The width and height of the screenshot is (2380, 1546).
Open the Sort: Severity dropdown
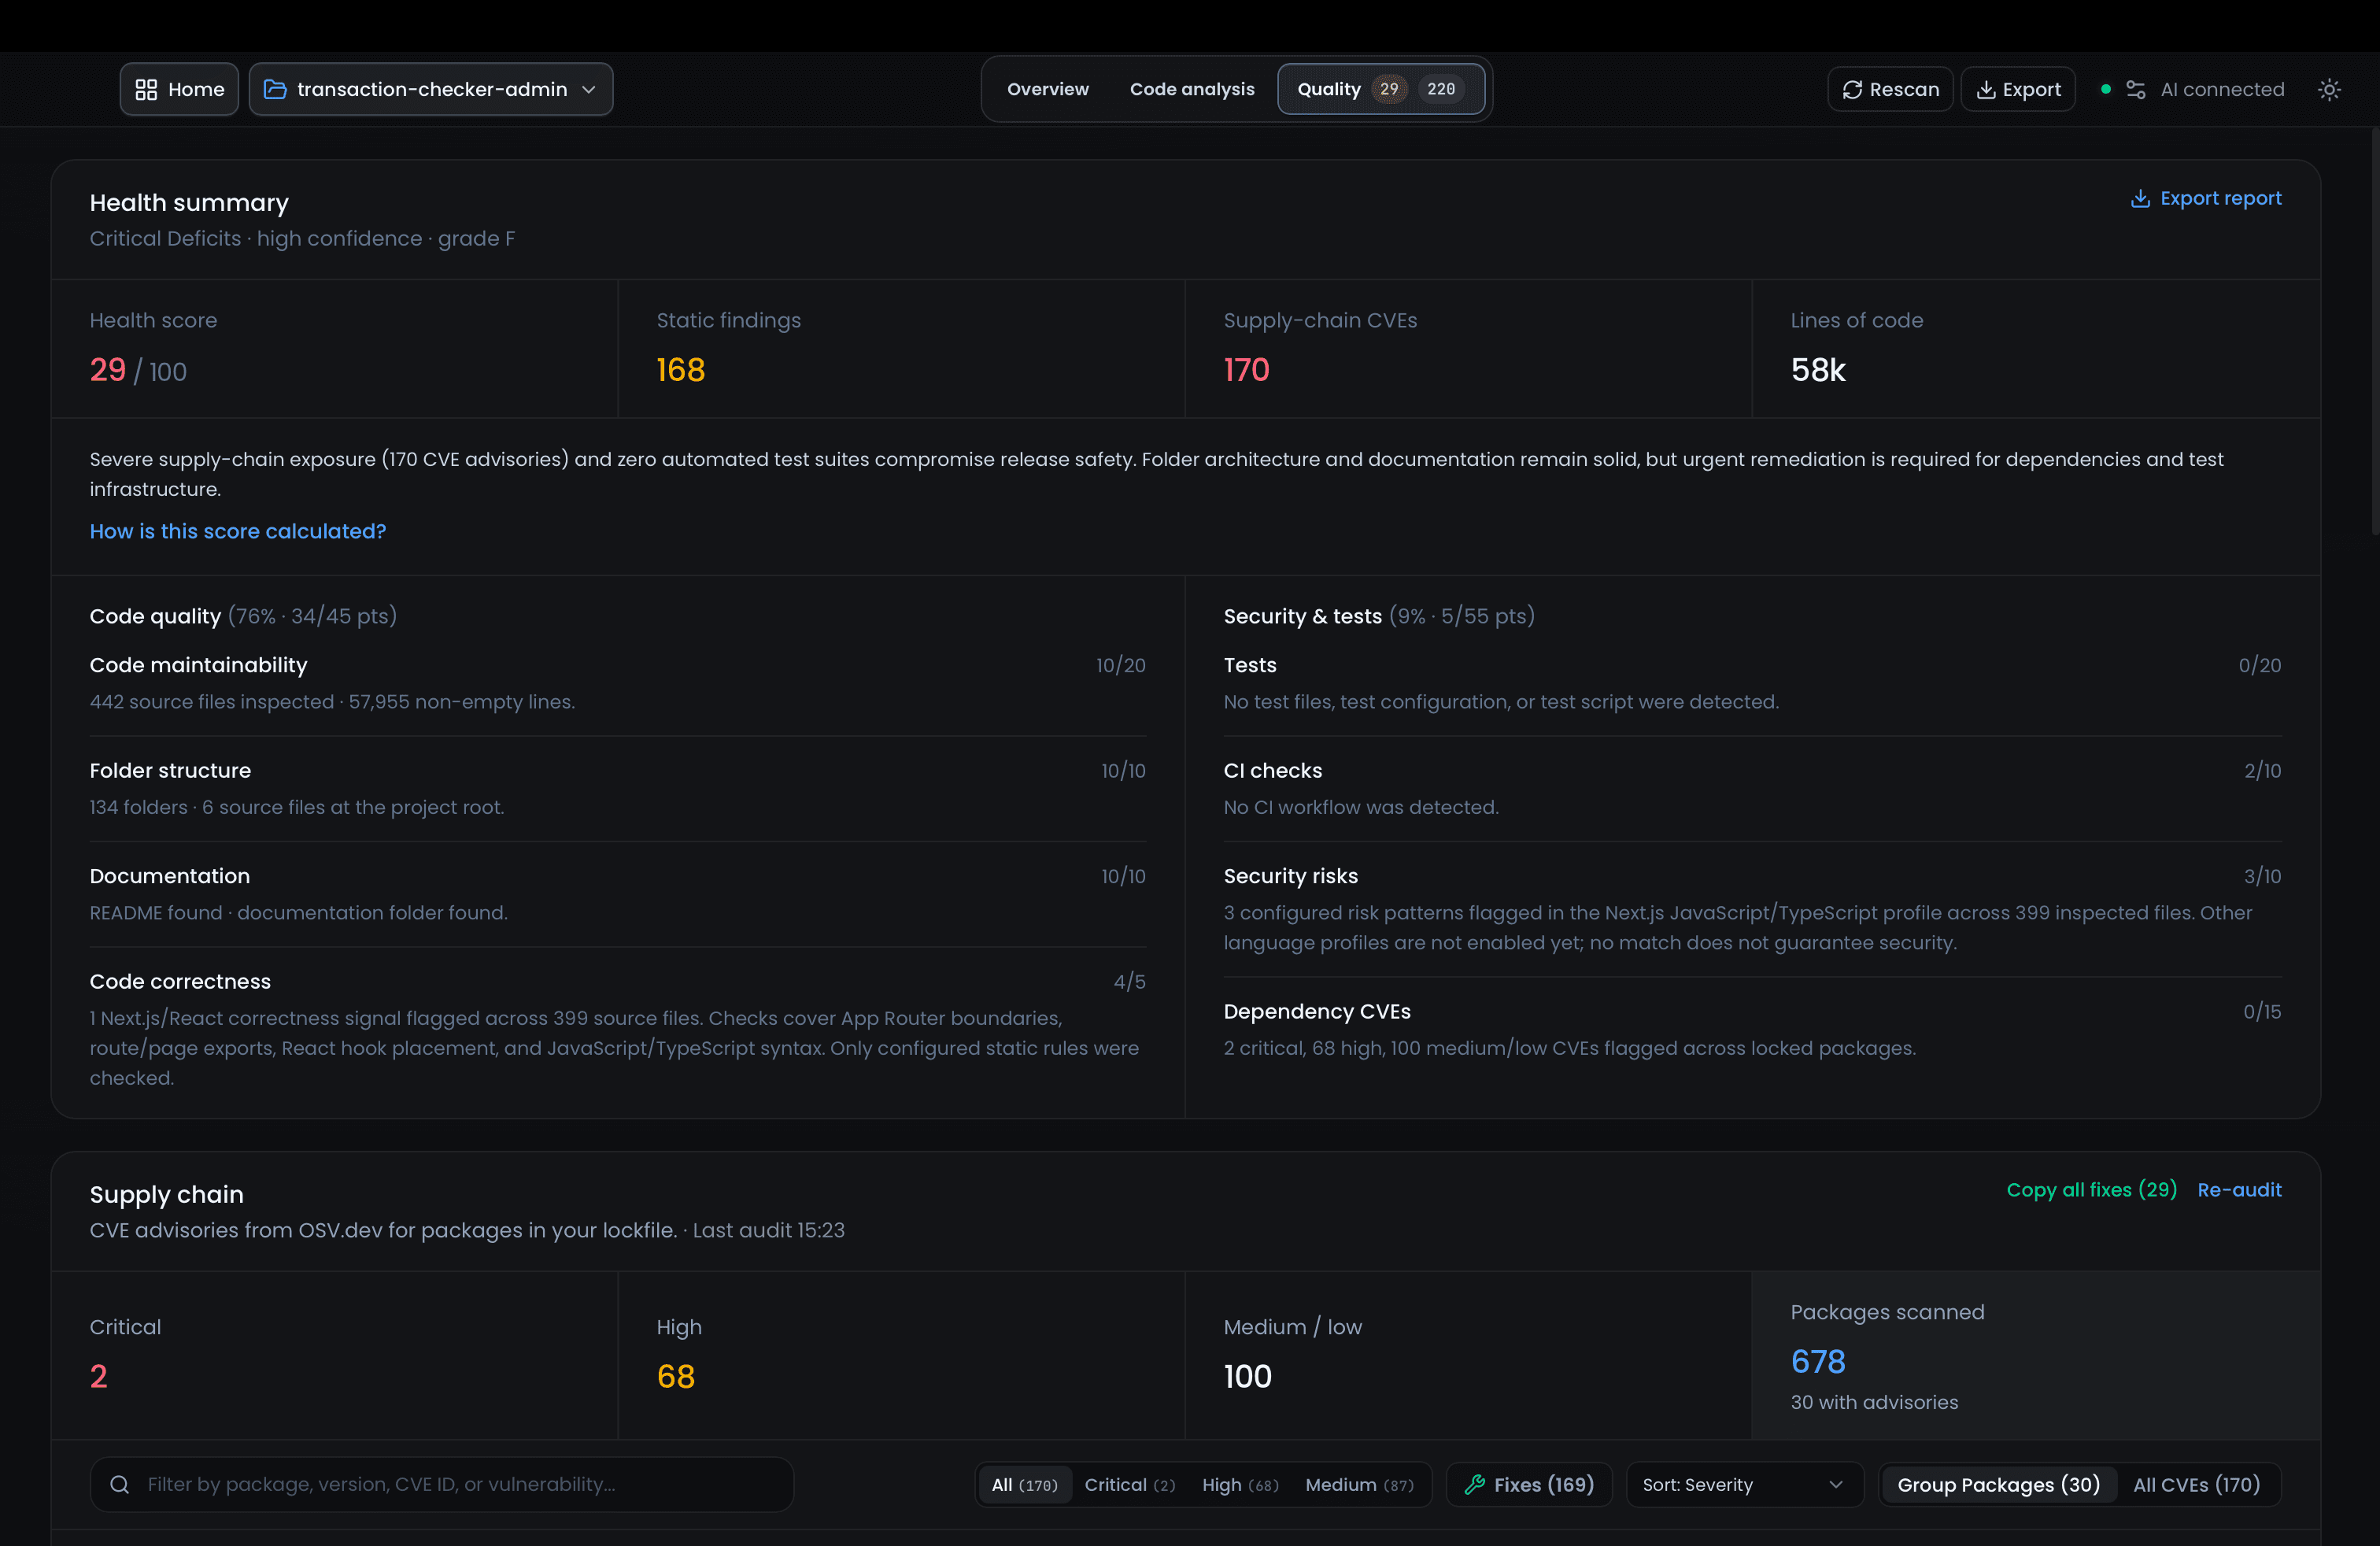(x=1744, y=1484)
